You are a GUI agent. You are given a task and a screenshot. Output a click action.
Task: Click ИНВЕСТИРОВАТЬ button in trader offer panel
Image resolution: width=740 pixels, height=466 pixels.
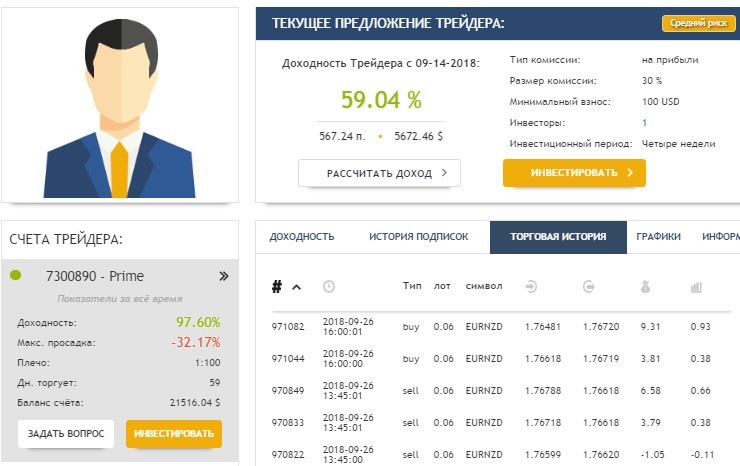(x=574, y=173)
